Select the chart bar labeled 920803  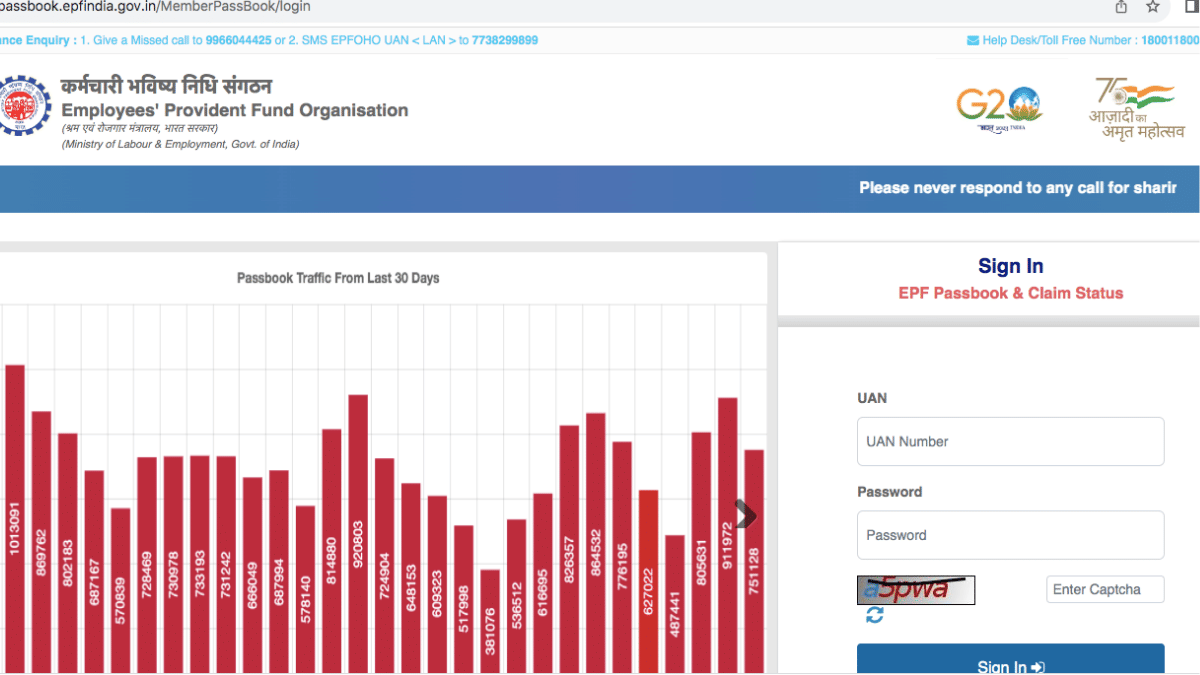[x=358, y=530]
